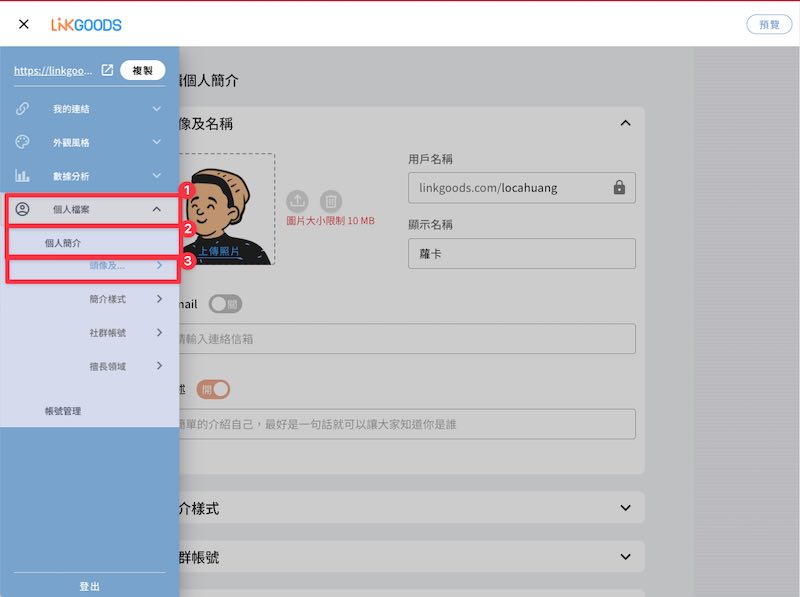
Task: Click the person icon for 個人檔案
Action: [22, 209]
